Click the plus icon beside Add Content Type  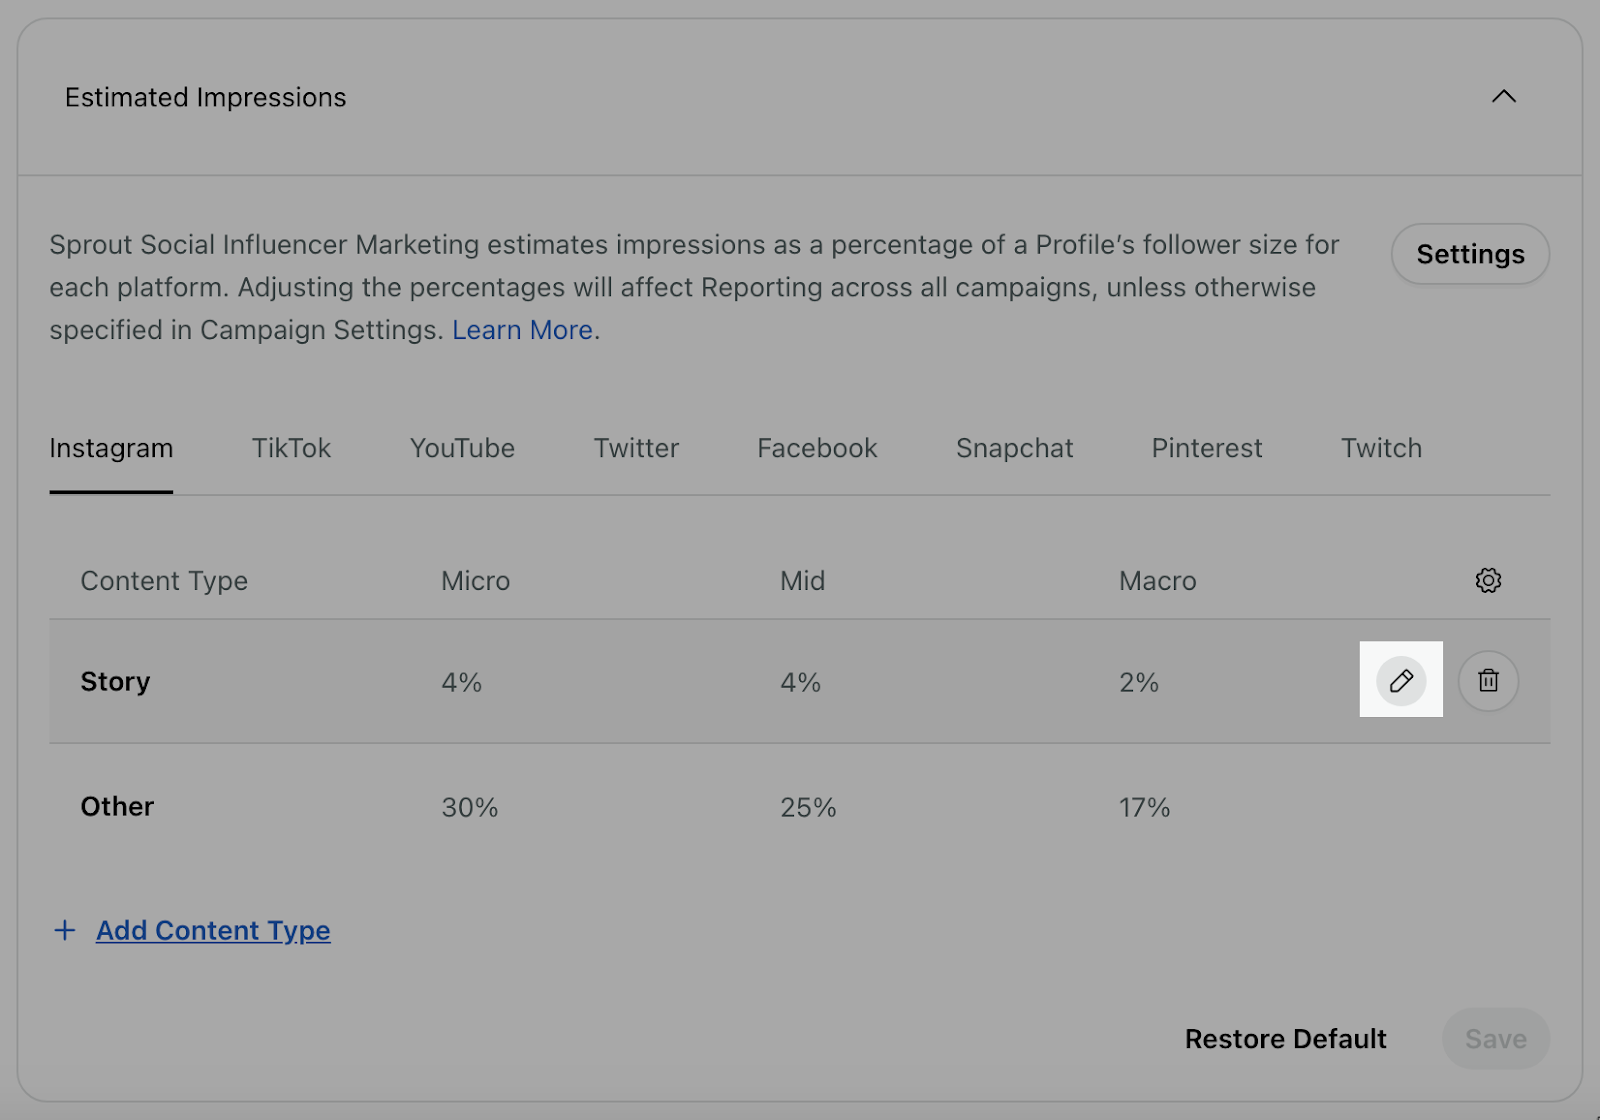(65, 930)
